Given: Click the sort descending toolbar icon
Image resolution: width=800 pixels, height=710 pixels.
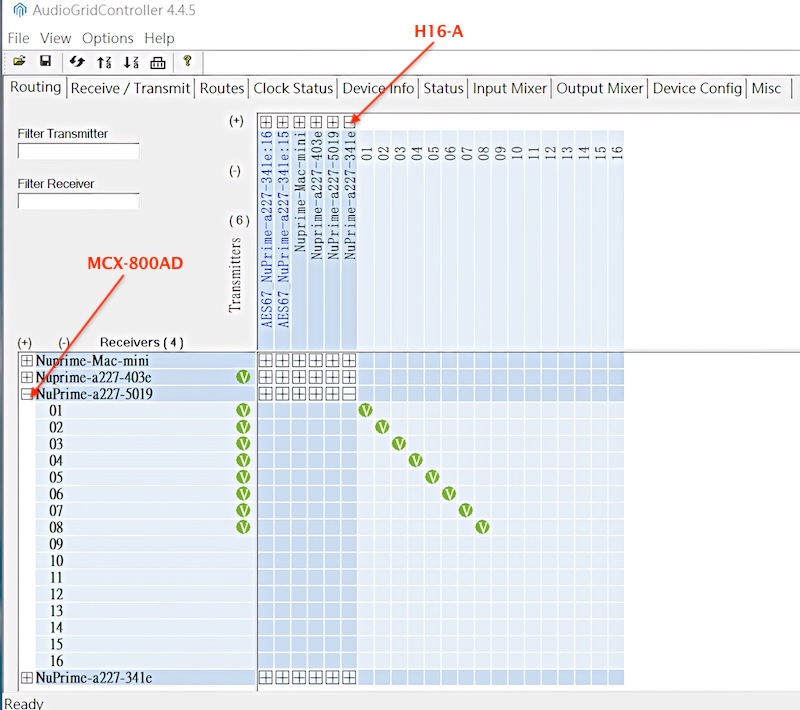Looking at the screenshot, I should click(x=131, y=62).
